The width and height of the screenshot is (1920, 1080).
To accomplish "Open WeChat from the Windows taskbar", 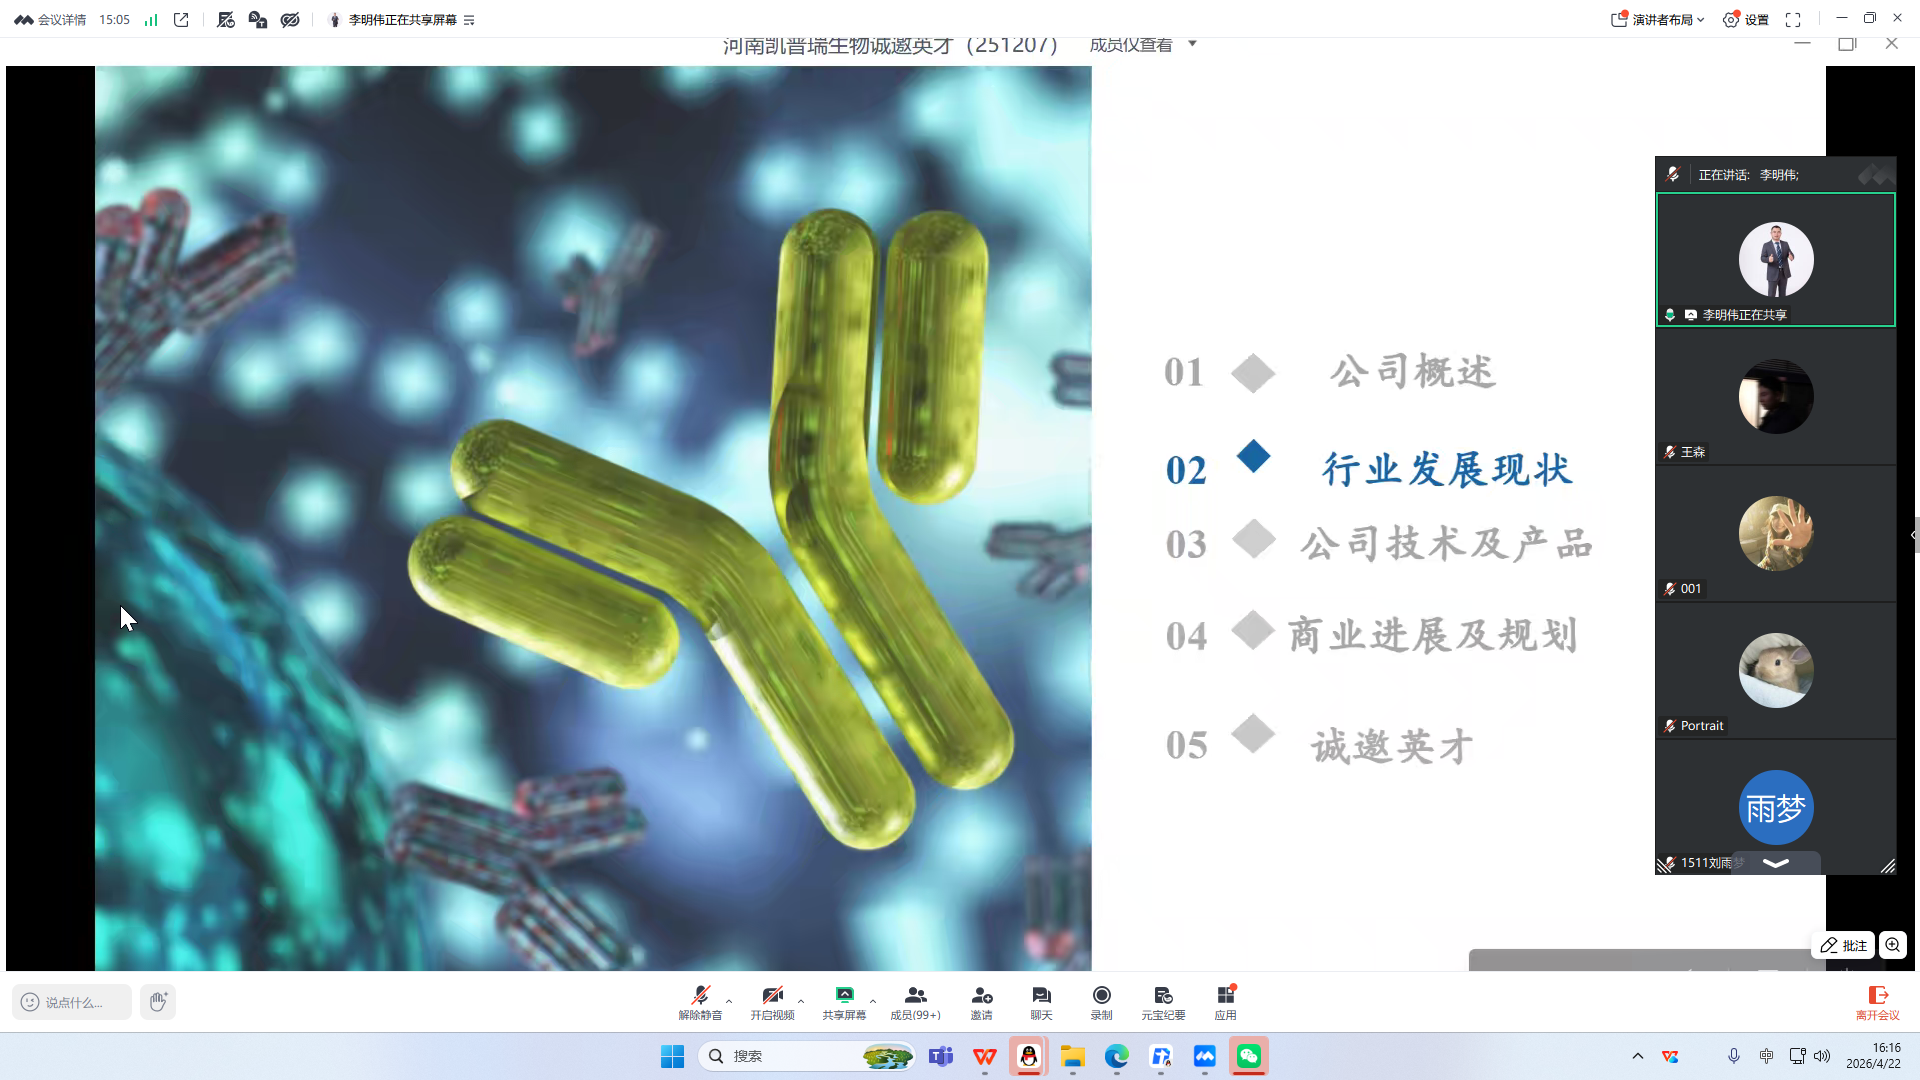I will (x=1249, y=1056).
